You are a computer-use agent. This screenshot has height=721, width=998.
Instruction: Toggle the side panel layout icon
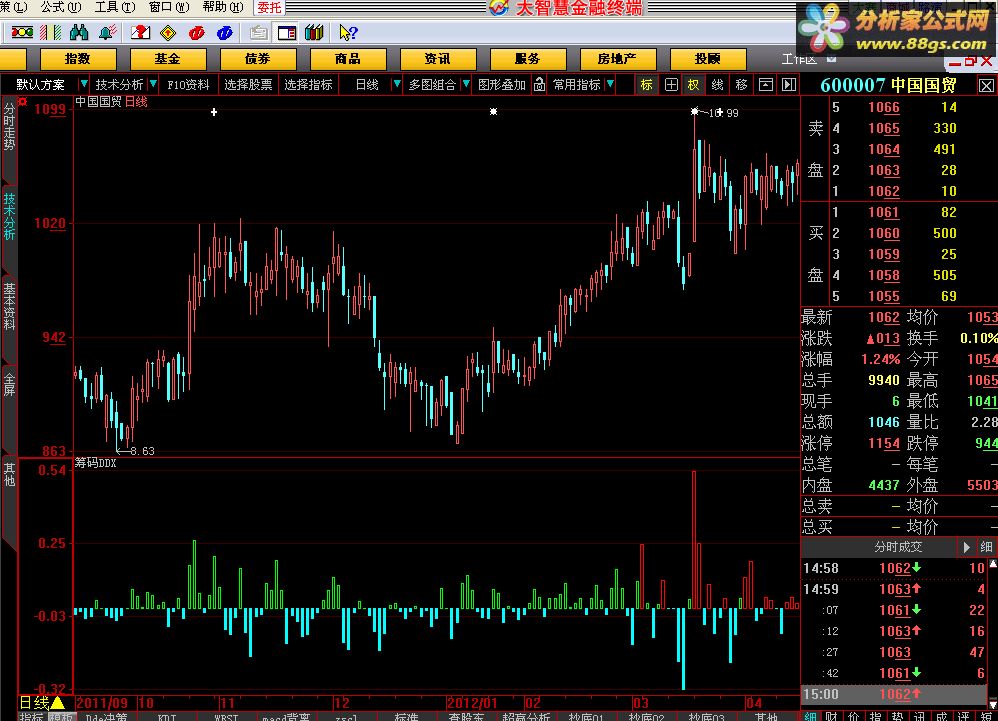pos(286,32)
